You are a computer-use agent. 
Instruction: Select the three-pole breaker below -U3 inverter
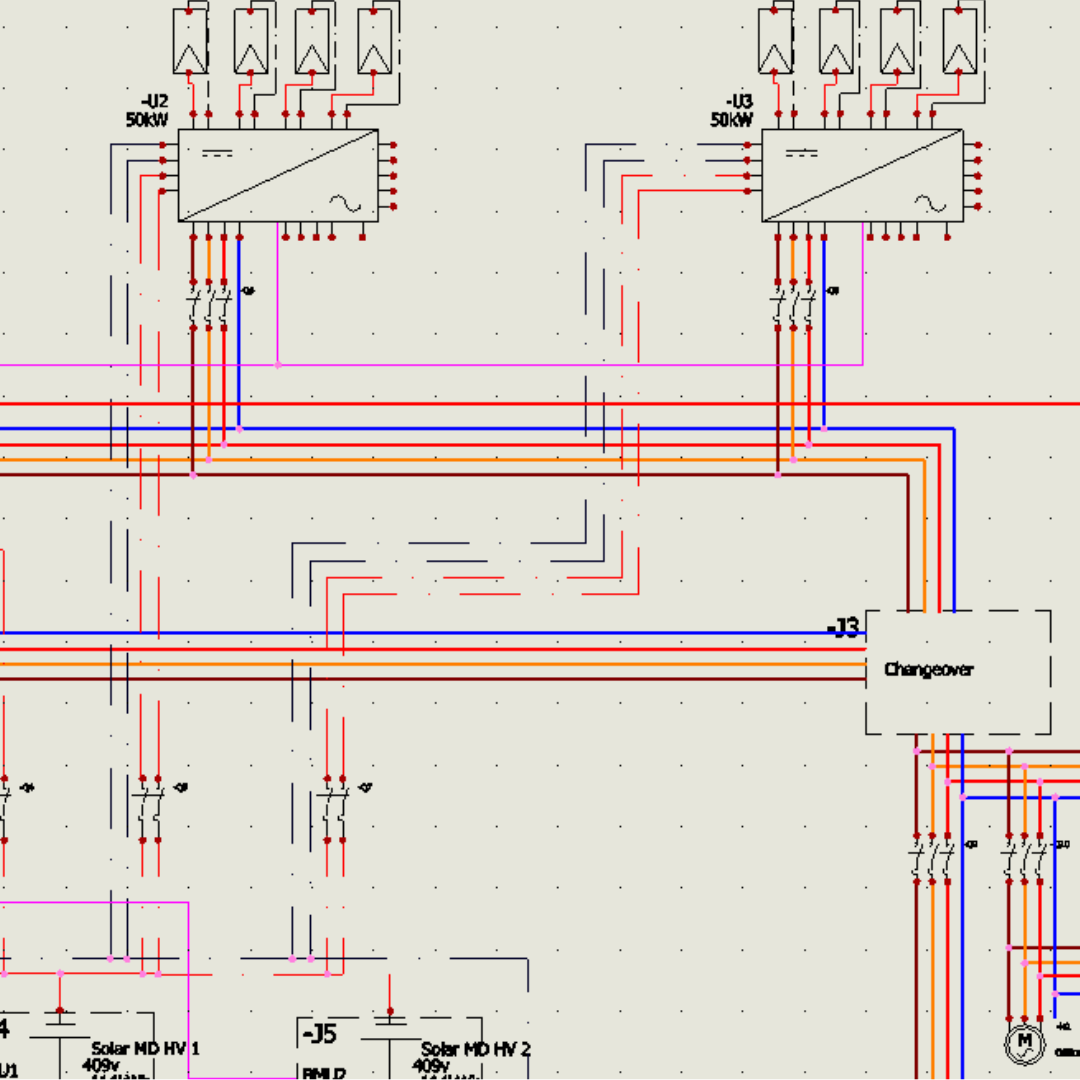(x=793, y=305)
